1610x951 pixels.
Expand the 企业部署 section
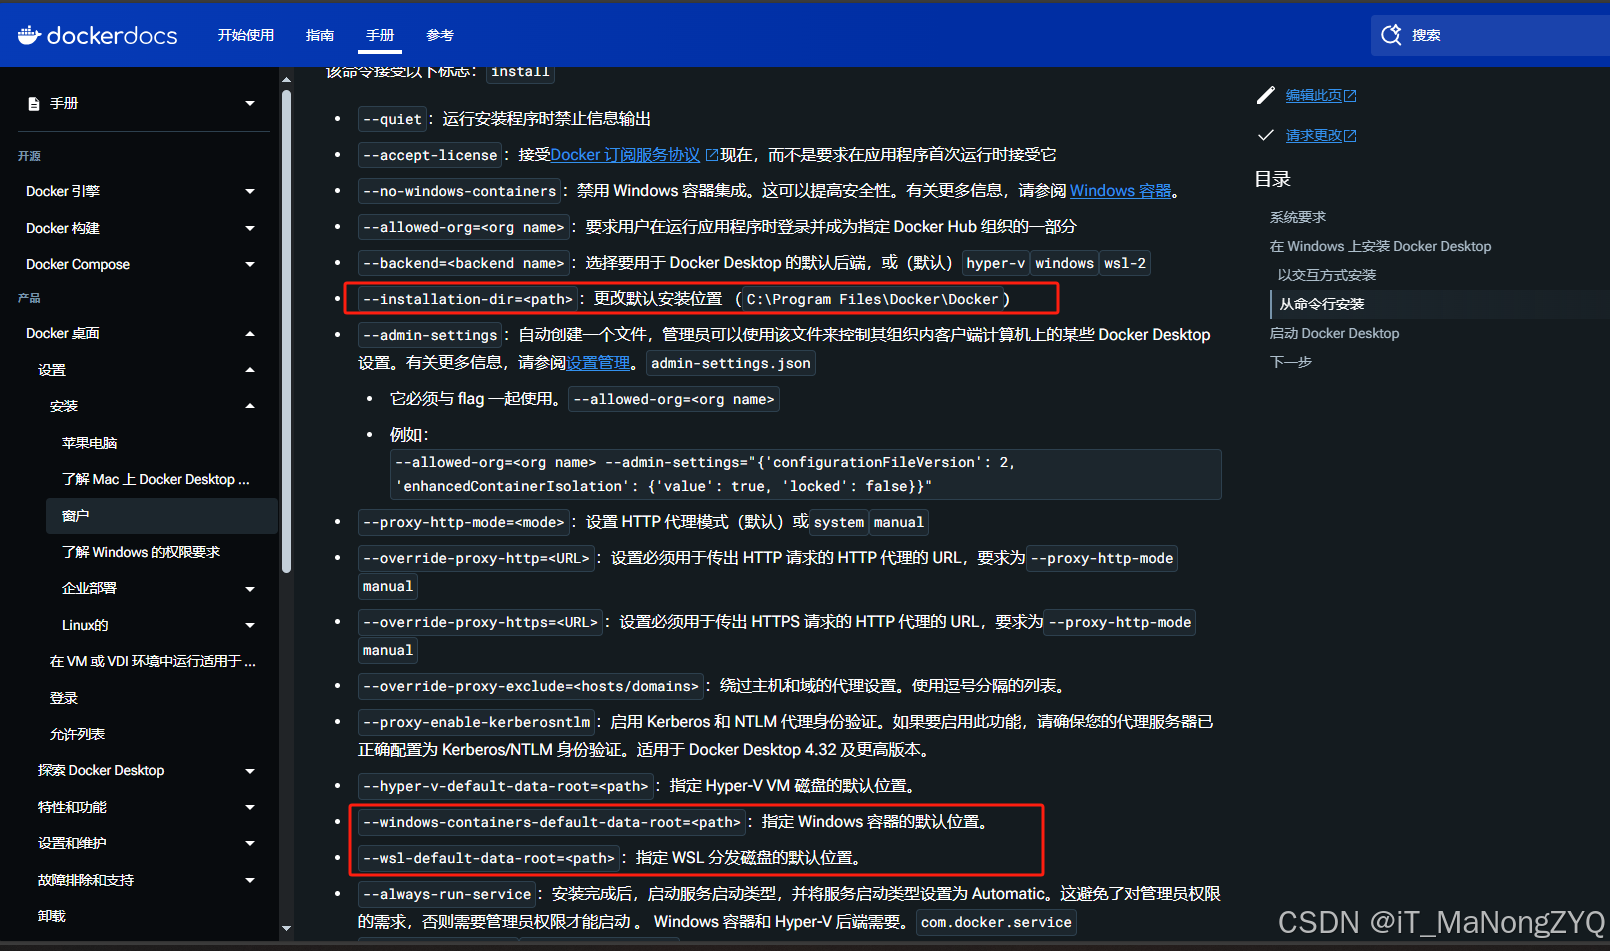(x=250, y=588)
